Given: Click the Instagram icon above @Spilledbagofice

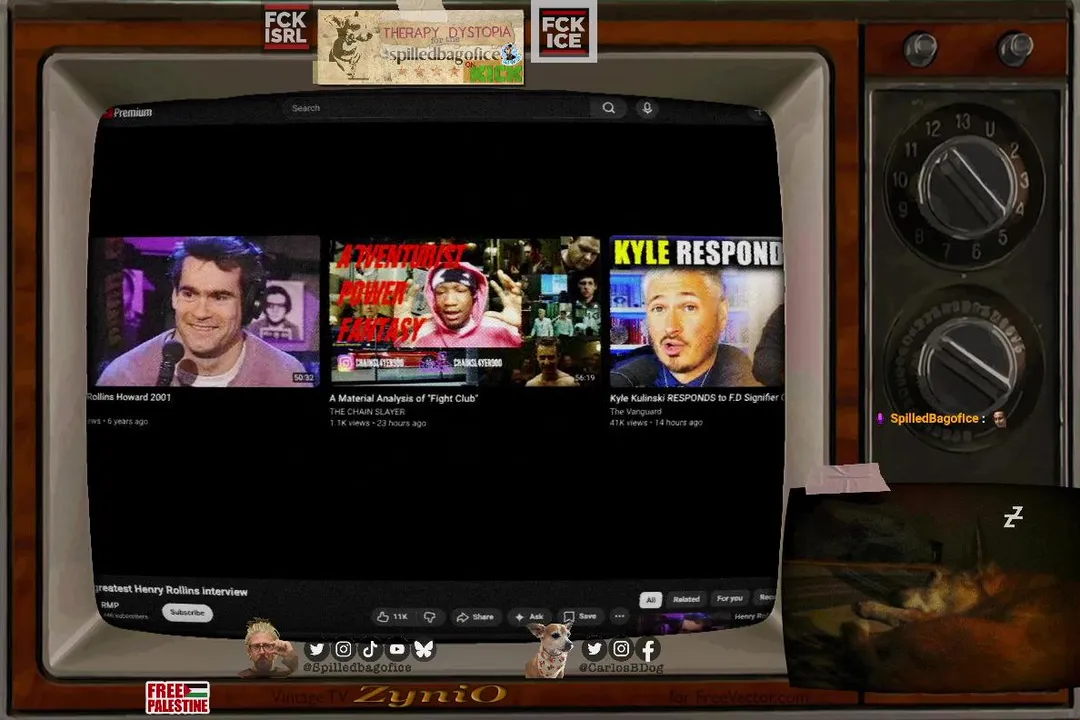Looking at the screenshot, I should [343, 649].
